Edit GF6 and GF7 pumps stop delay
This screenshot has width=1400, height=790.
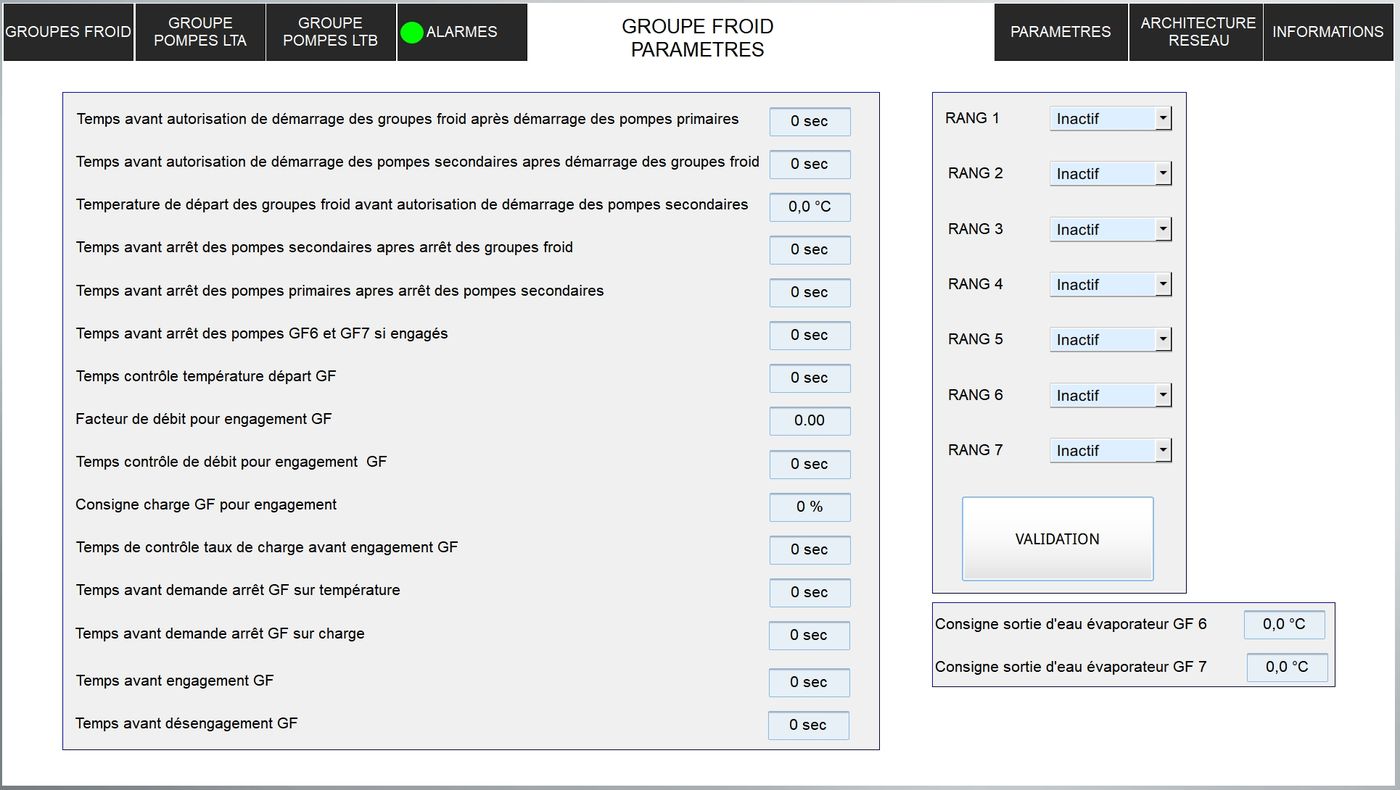[x=810, y=336]
